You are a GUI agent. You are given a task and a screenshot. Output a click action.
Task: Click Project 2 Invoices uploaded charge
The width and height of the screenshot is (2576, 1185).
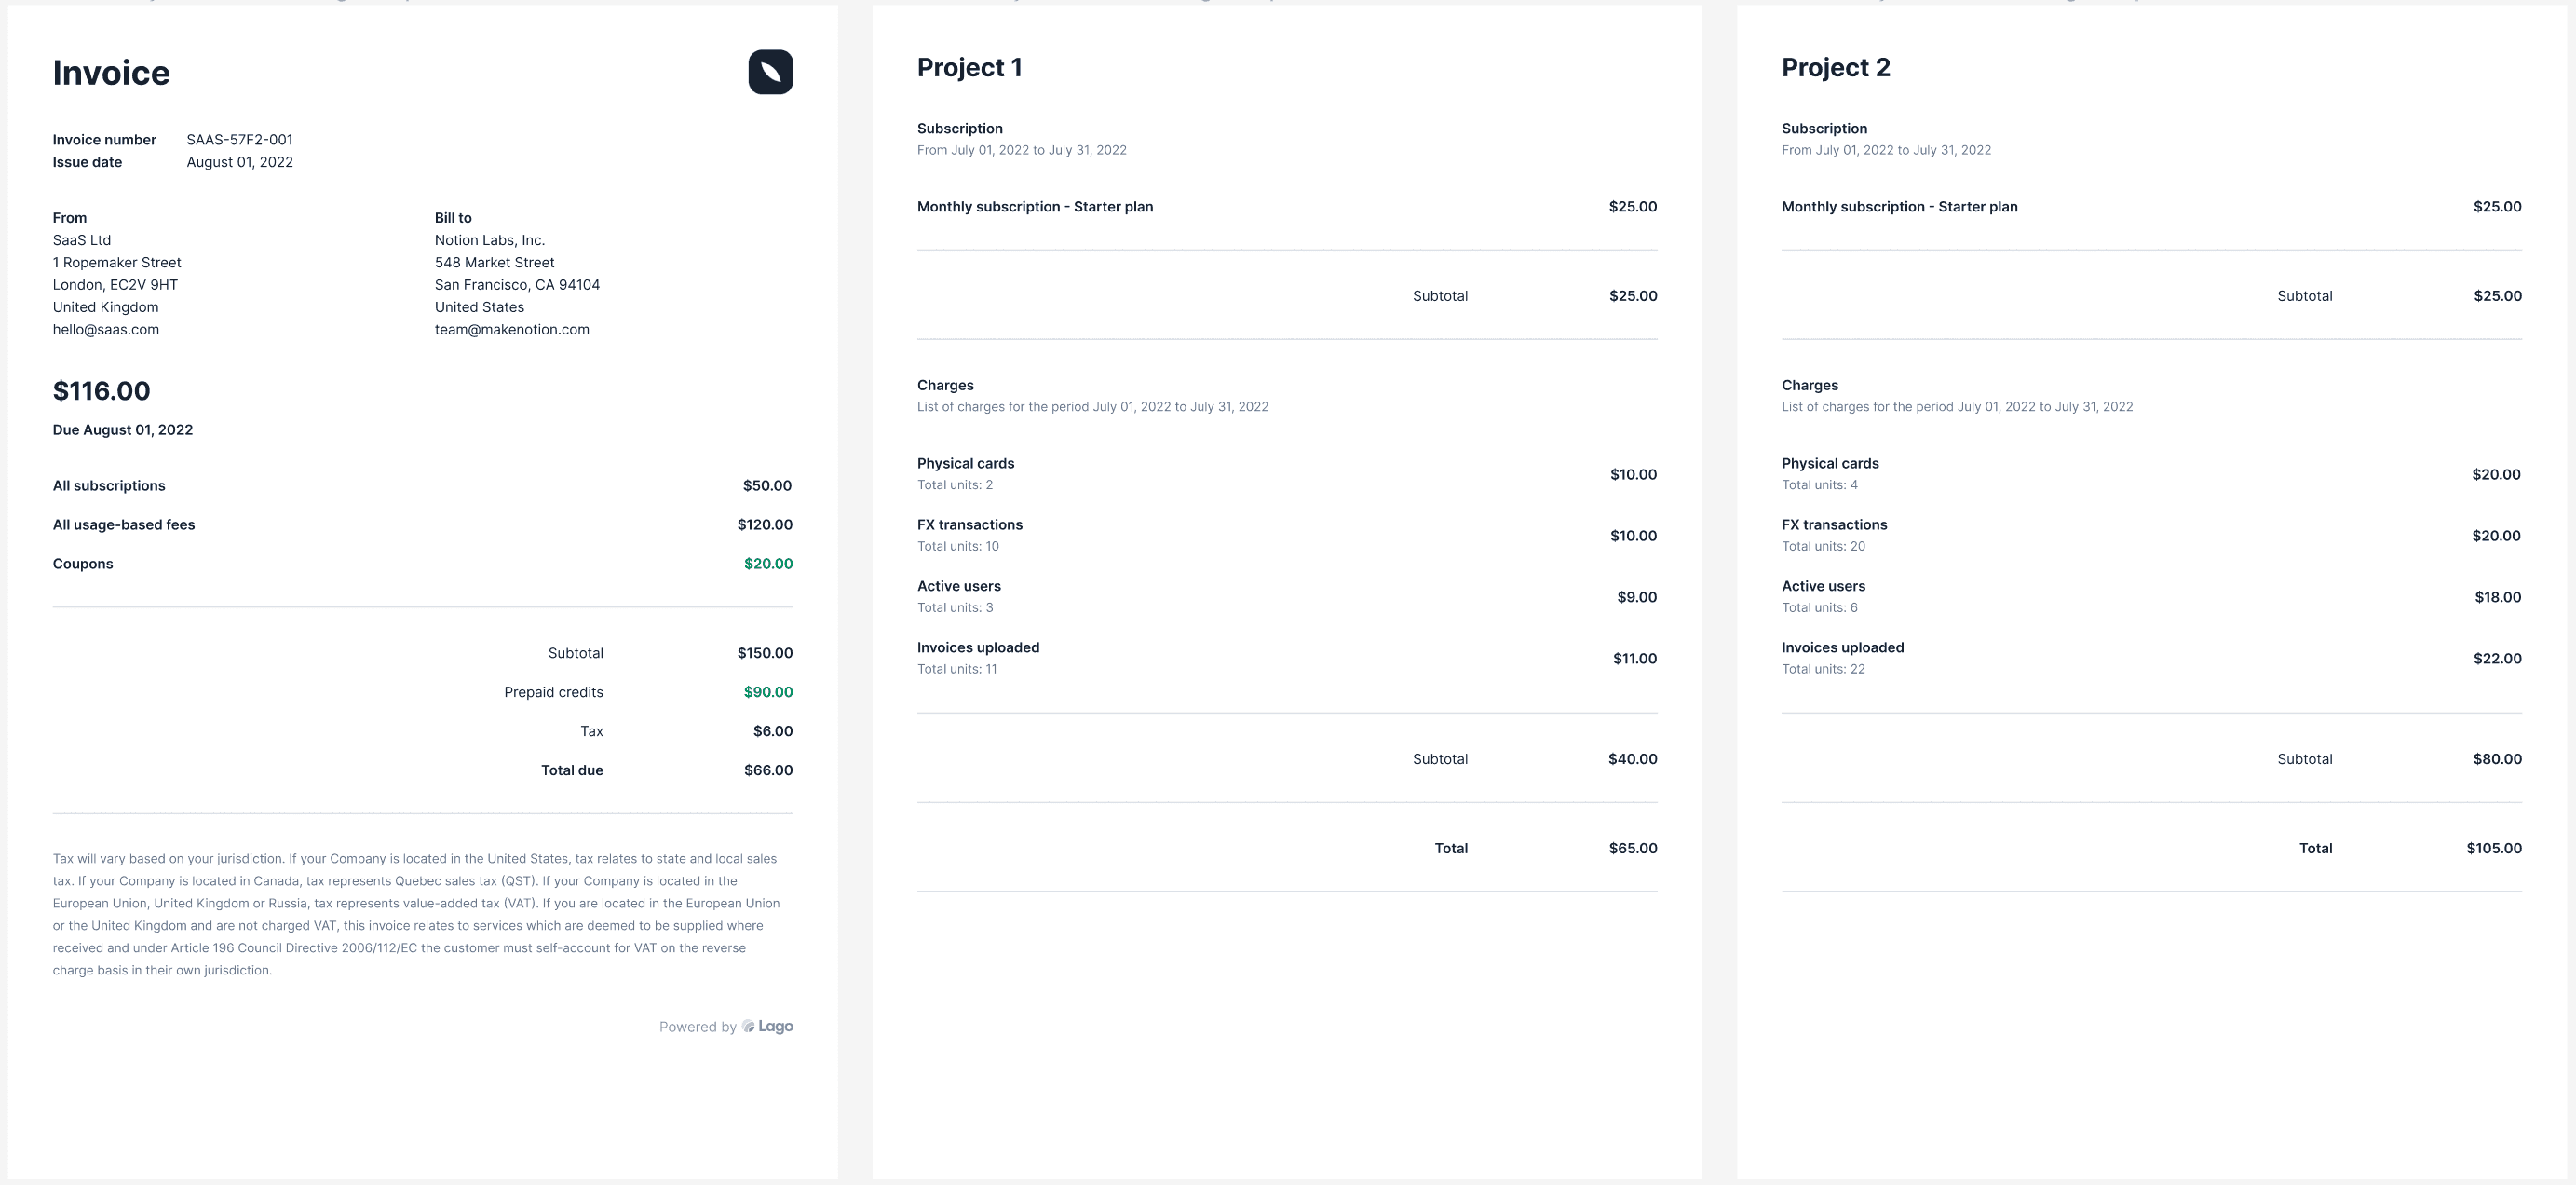pos(1842,648)
